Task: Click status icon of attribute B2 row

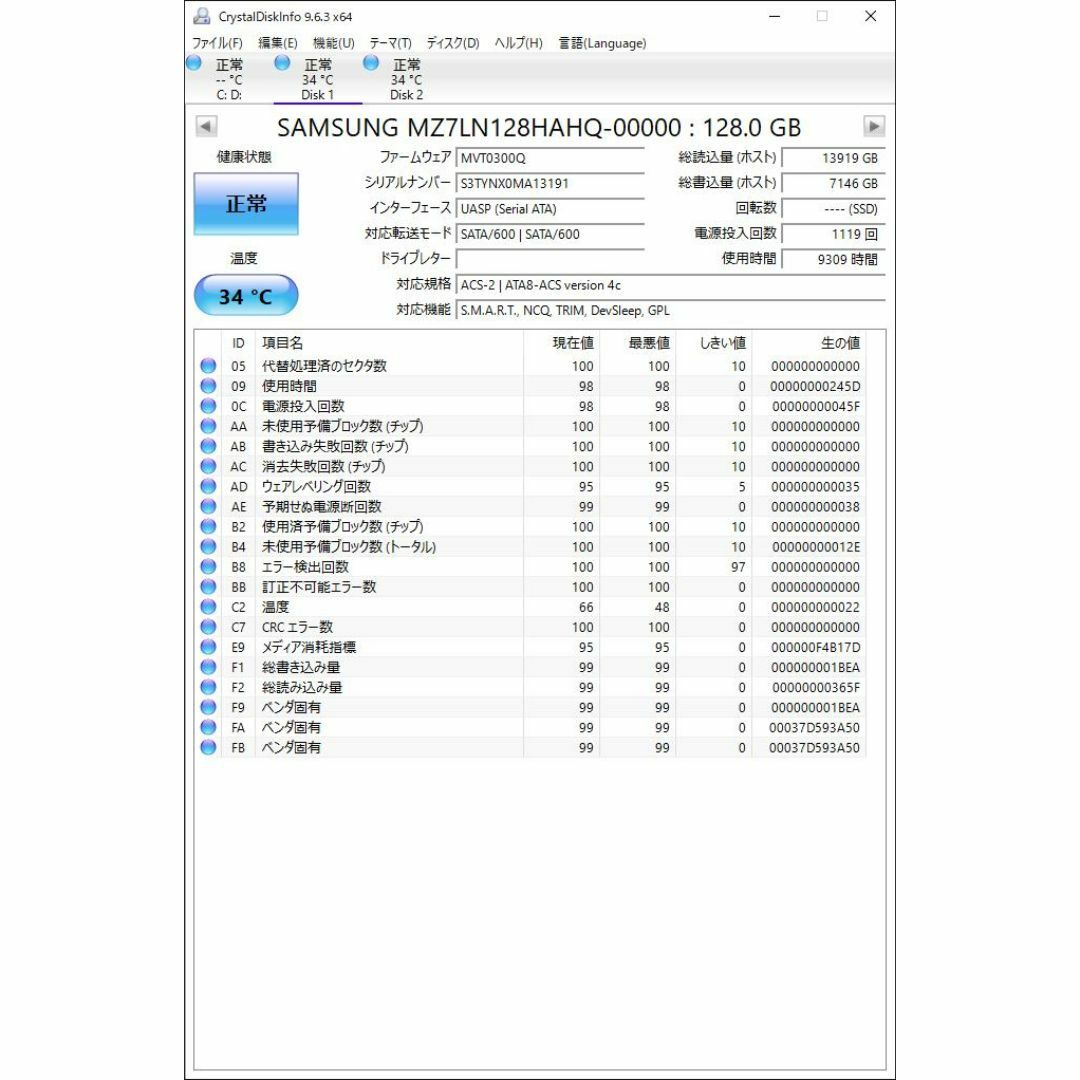Action: point(208,526)
